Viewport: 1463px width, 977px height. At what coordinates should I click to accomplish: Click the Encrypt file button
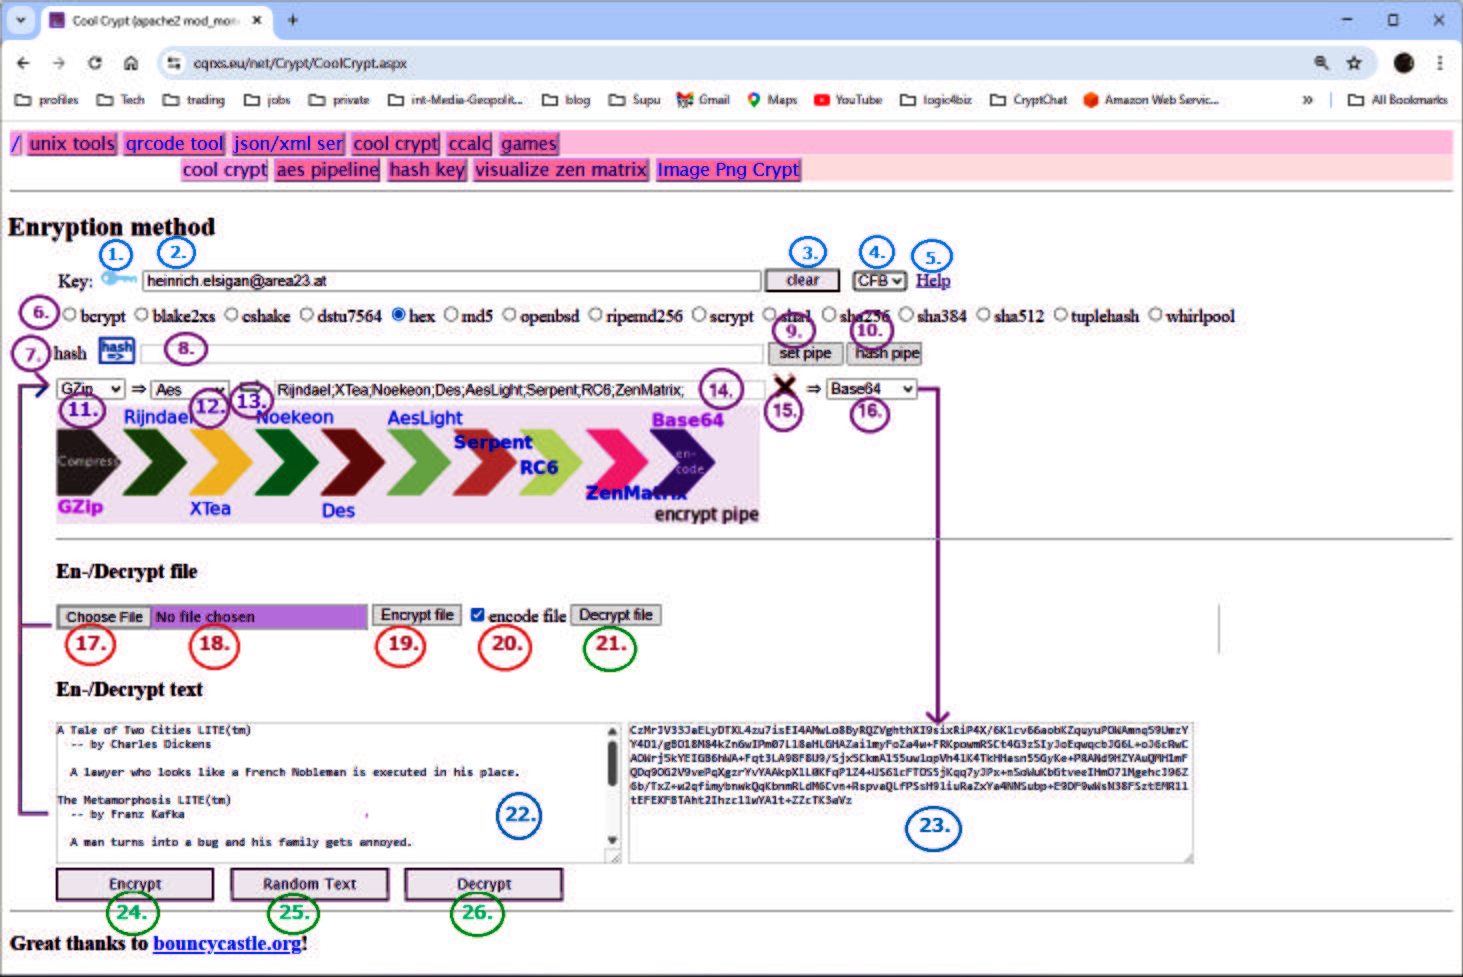(417, 615)
